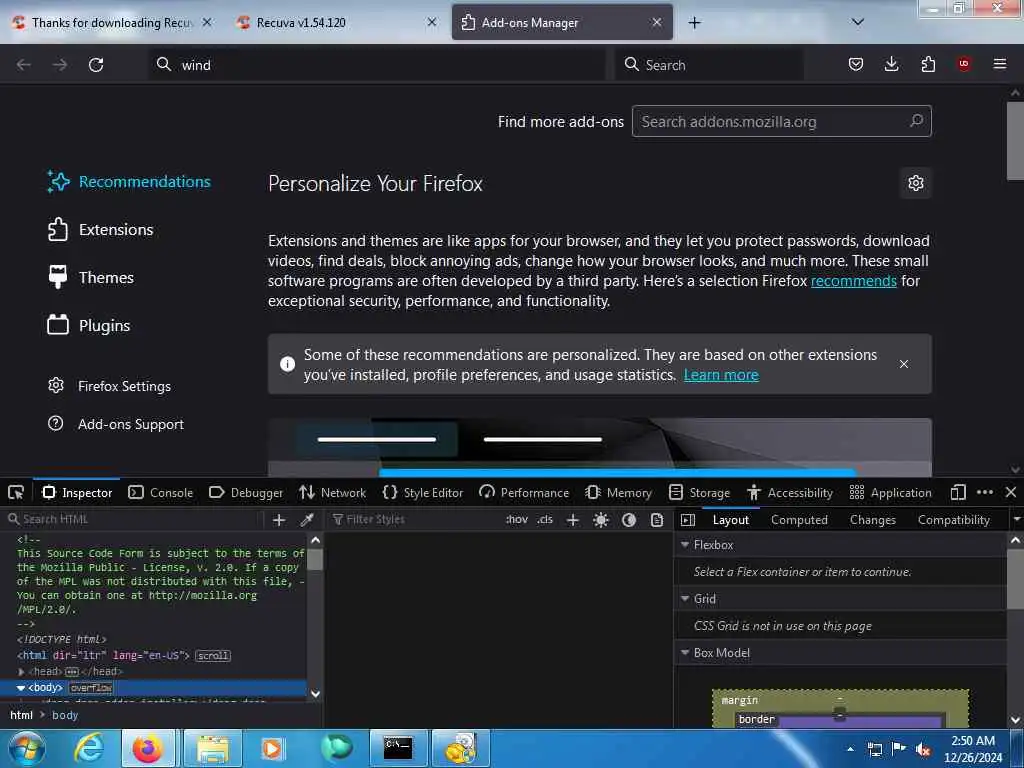Image resolution: width=1024 pixels, height=768 pixels.
Task: Open the list all tabs dropdown arrow
Action: (x=858, y=22)
